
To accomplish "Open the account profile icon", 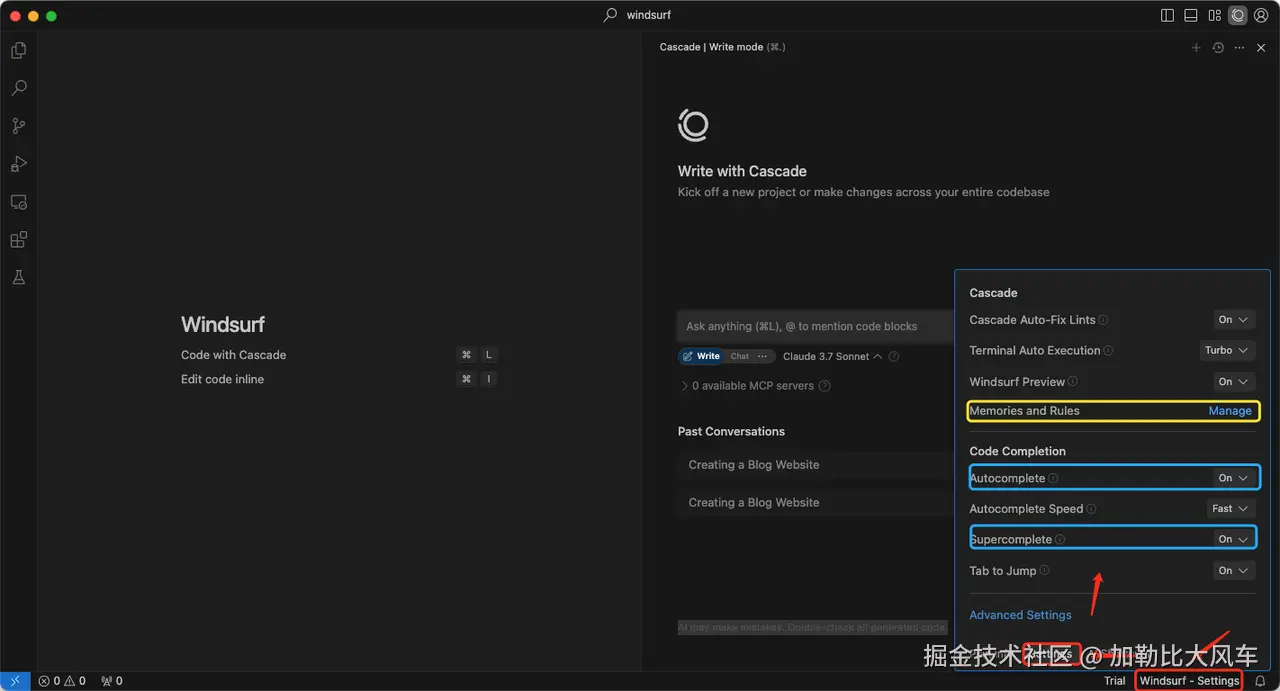I will pos(1261,15).
